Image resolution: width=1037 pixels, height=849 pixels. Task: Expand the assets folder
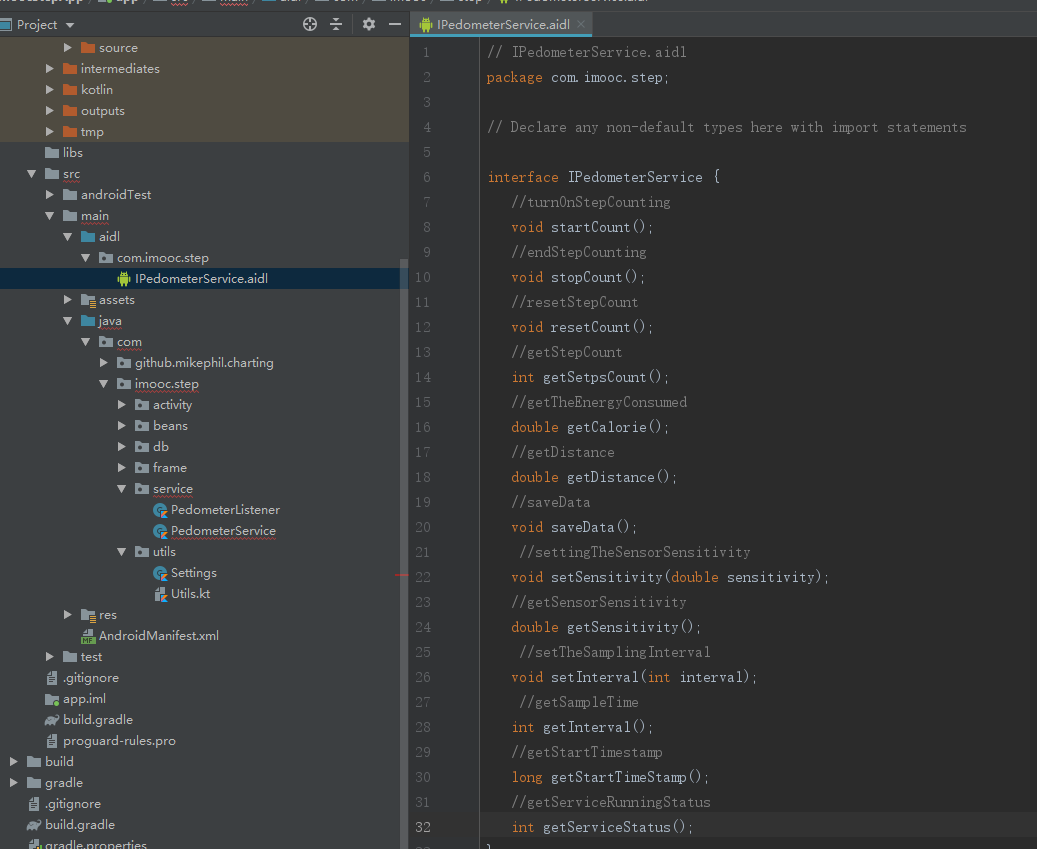67,299
